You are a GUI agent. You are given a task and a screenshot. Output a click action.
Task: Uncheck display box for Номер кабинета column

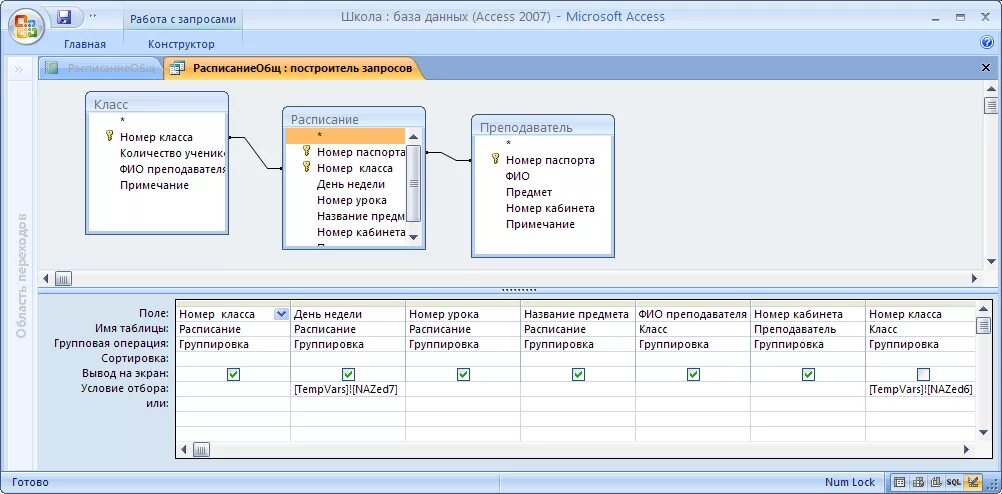tap(808, 374)
